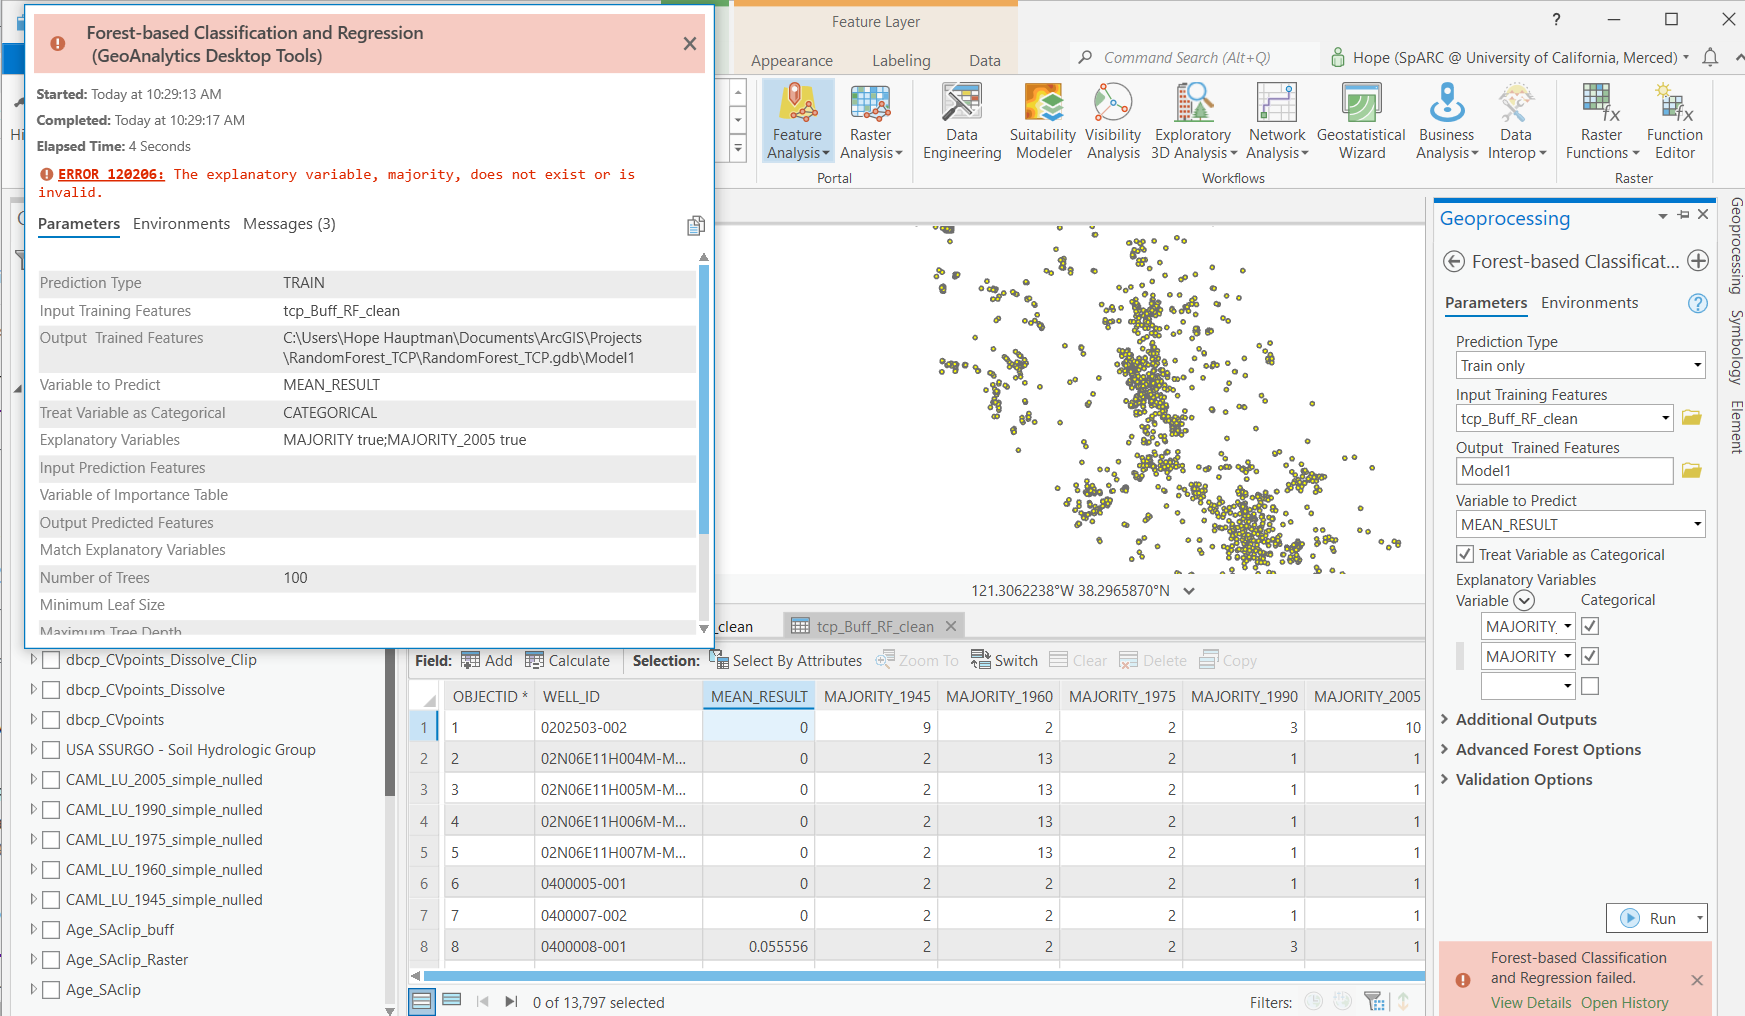Expand the Validation Options section
Image resolution: width=1745 pixels, height=1016 pixels.
click(x=1524, y=780)
